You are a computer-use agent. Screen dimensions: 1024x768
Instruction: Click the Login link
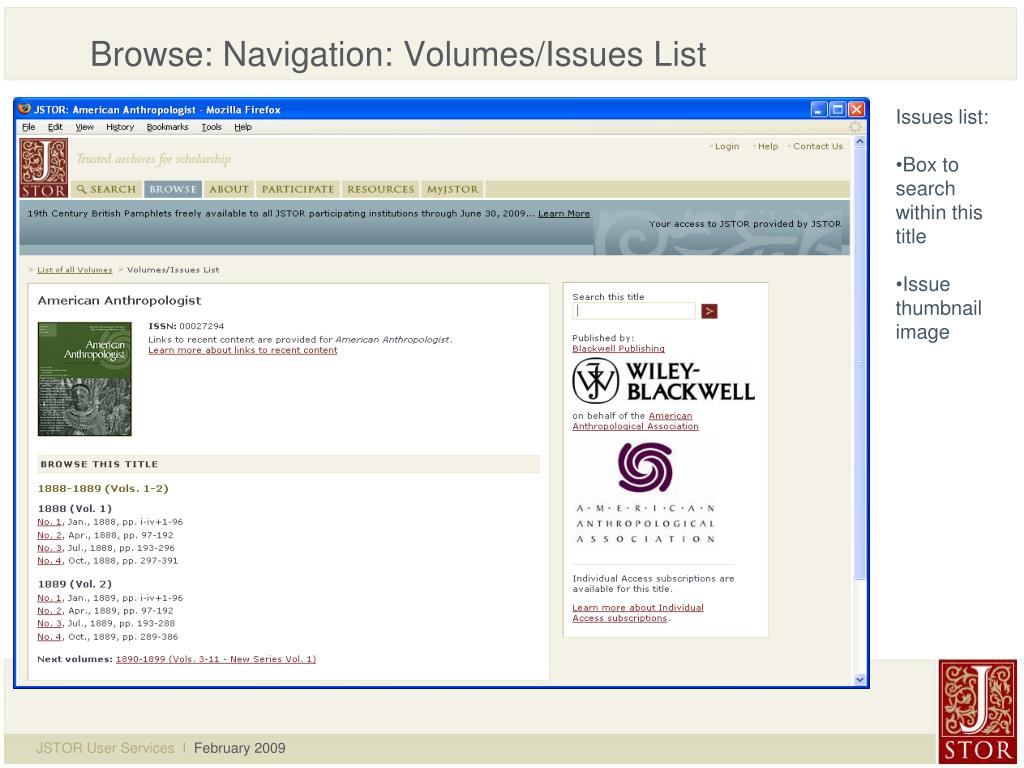click(x=727, y=146)
